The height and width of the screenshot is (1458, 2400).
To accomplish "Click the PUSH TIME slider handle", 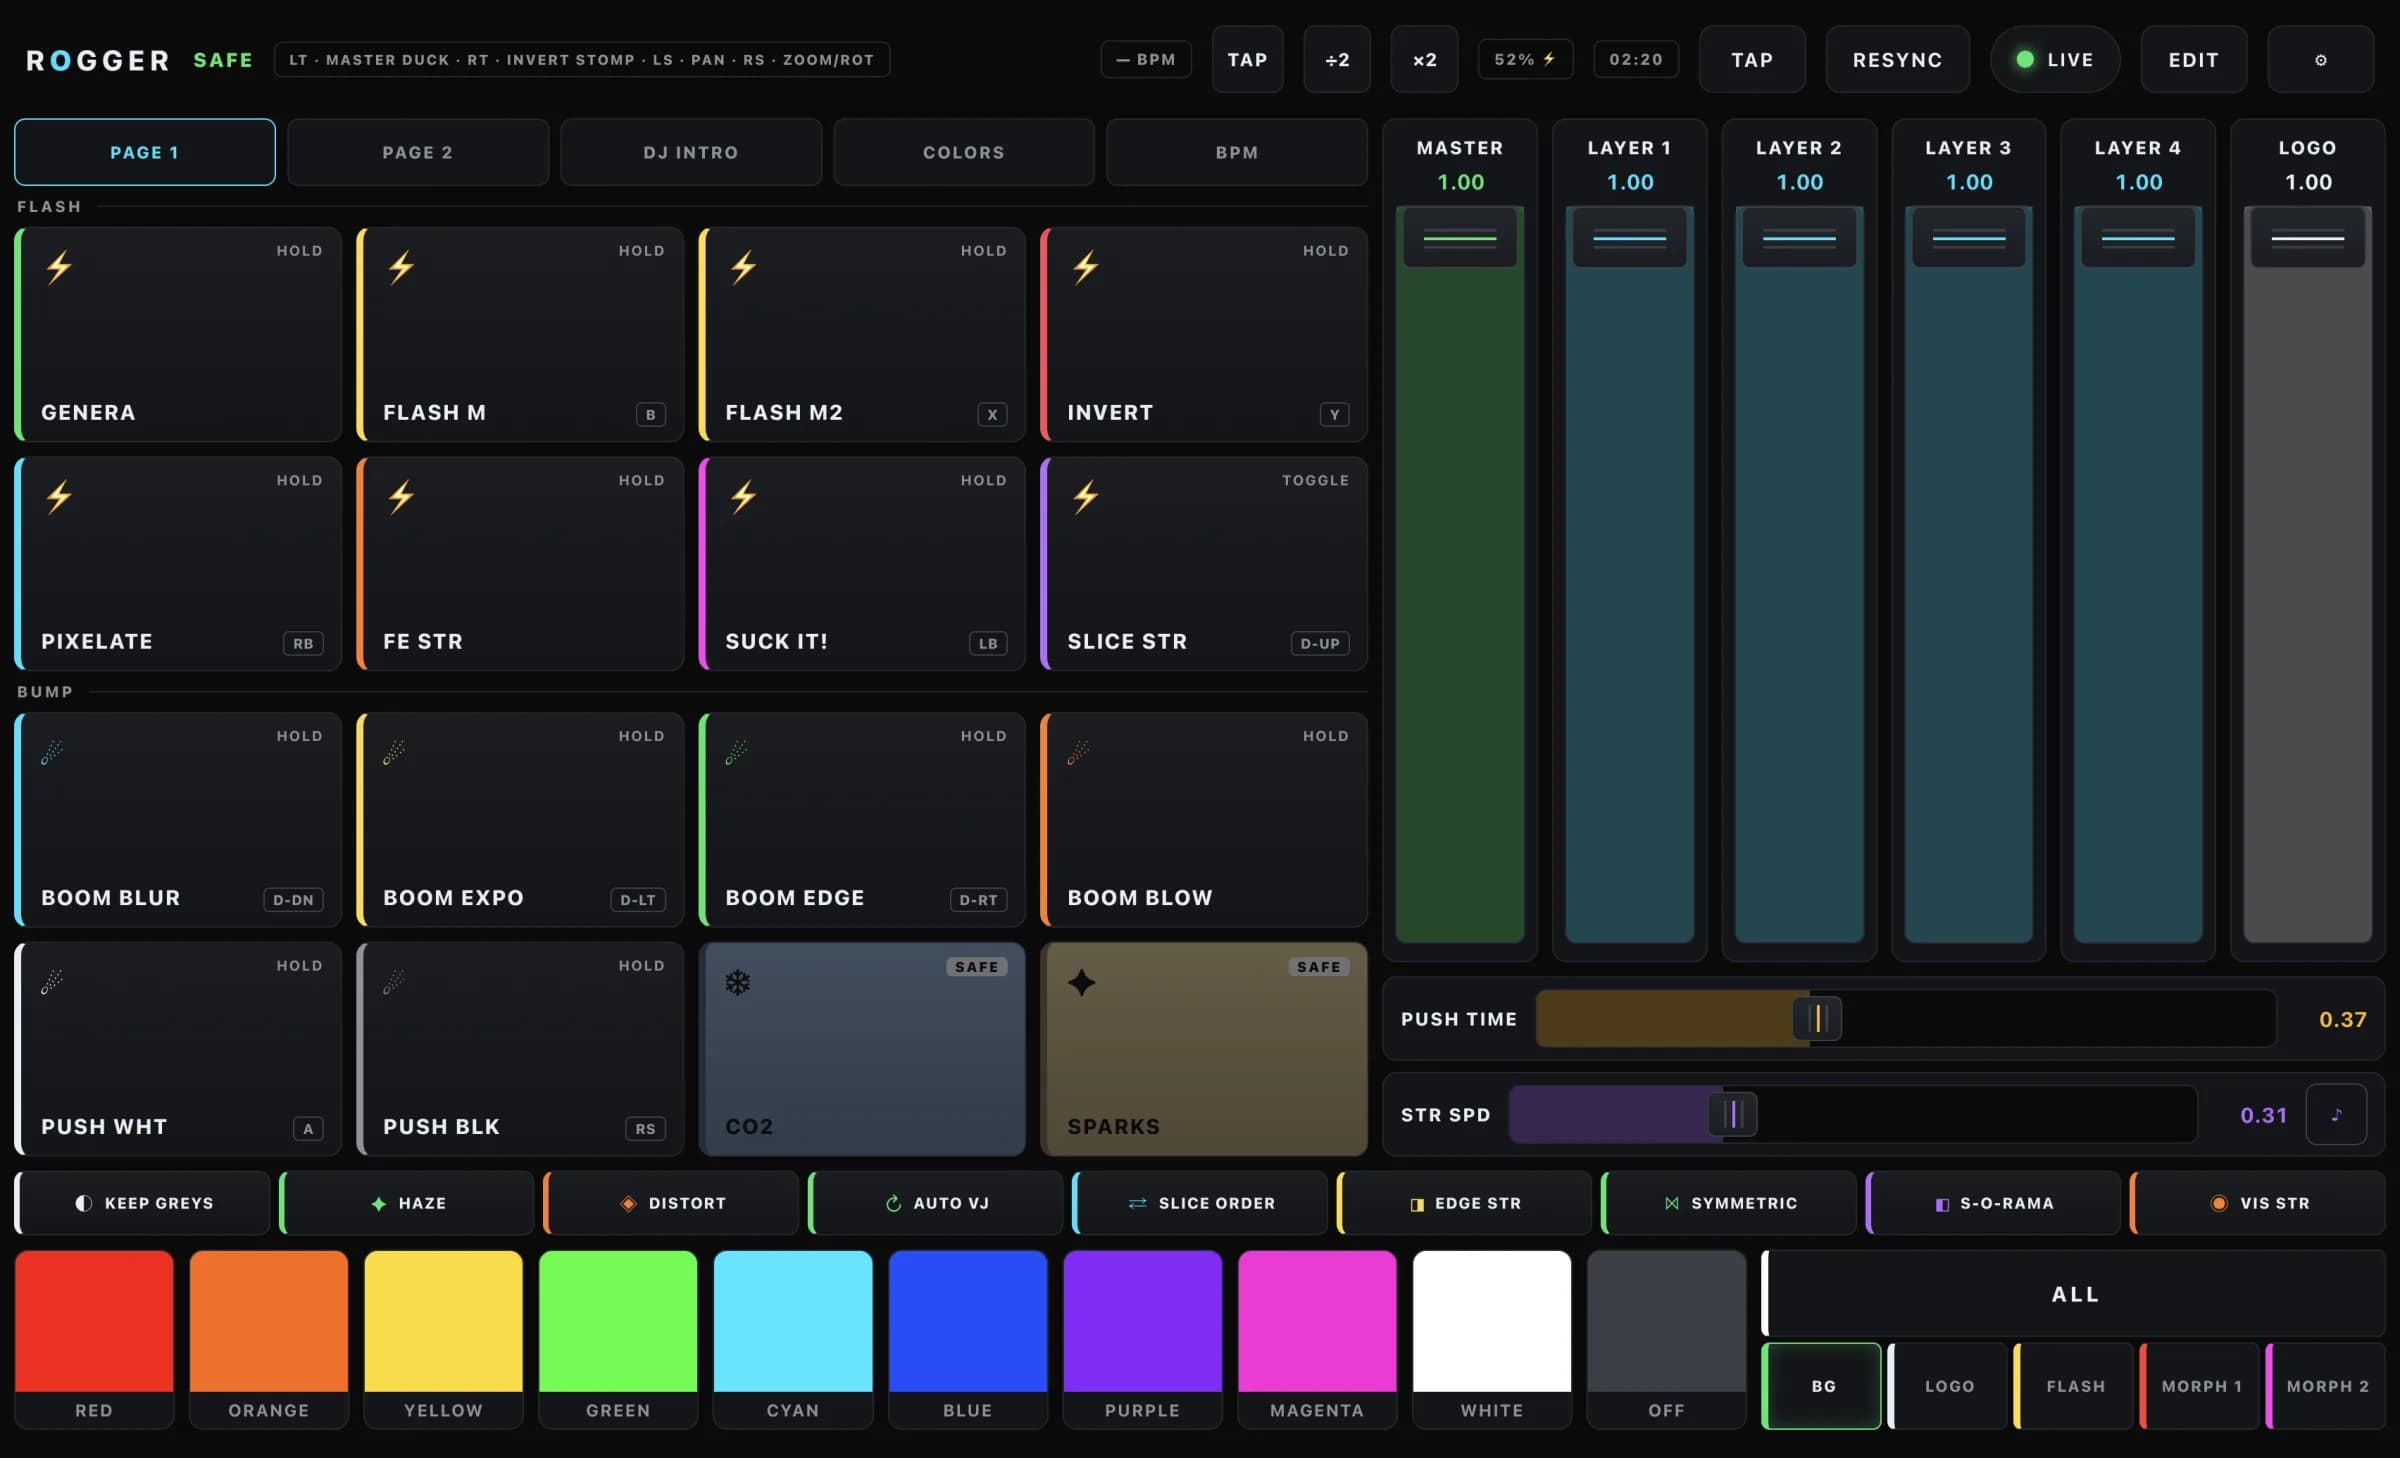I will pos(1818,1019).
